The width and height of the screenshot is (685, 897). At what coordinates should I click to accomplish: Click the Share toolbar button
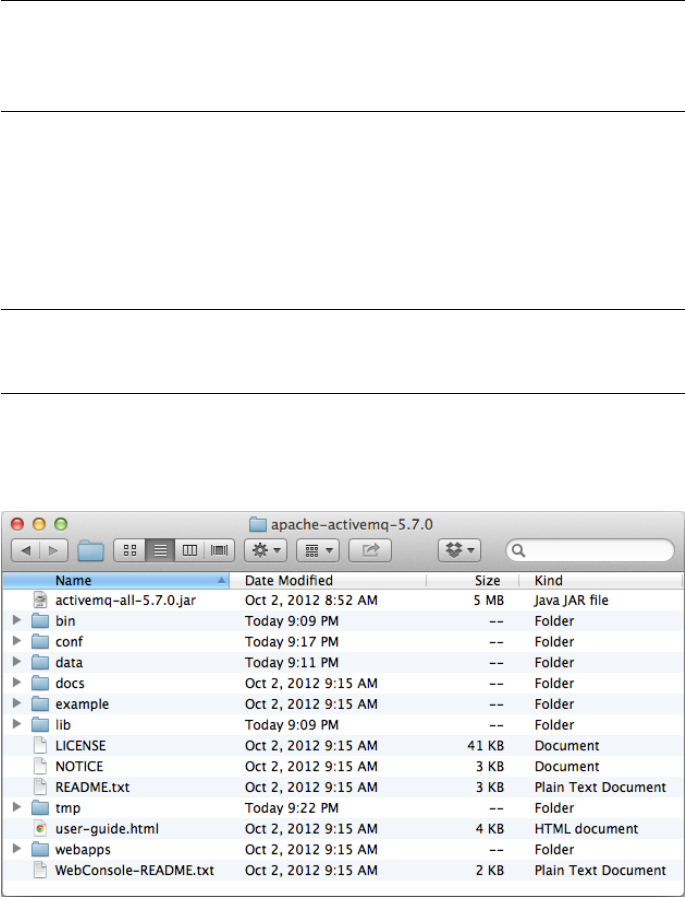coord(370,550)
